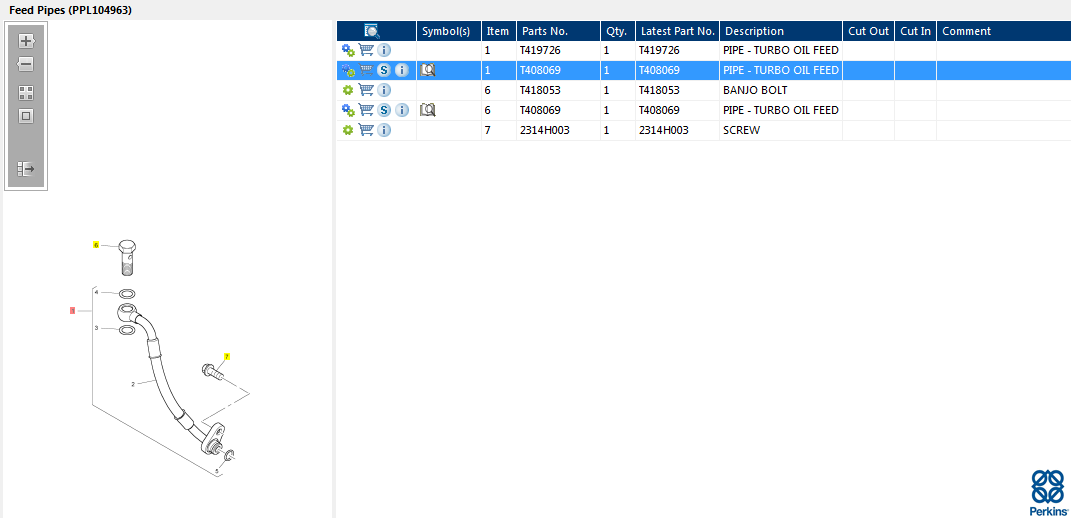Select Latest Part No. cell T418053

coord(678,90)
